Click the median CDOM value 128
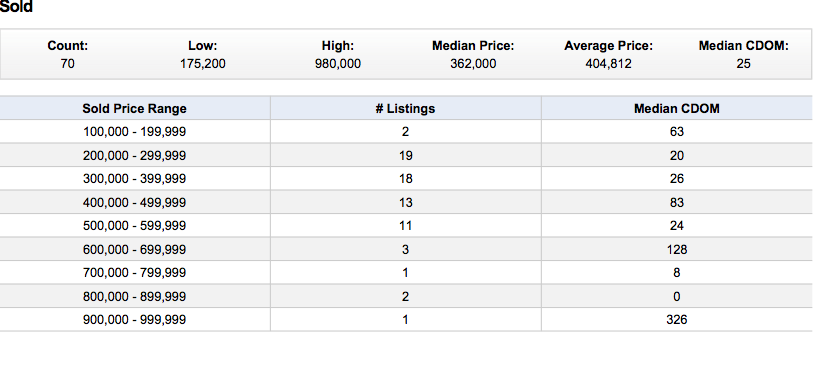The width and height of the screenshot is (820, 368). [x=676, y=249]
